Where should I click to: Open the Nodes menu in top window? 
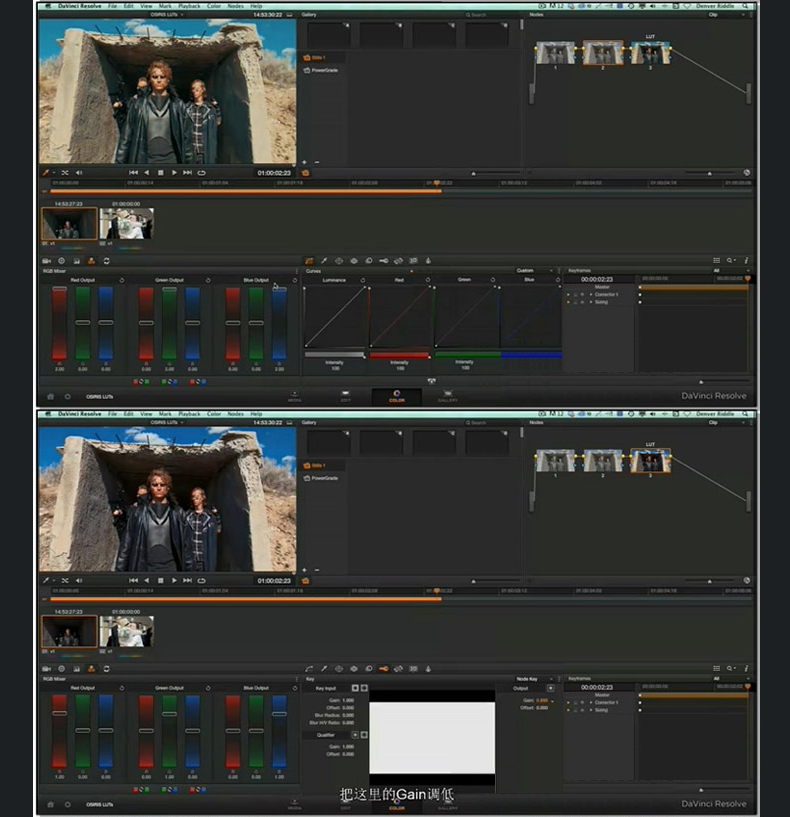click(x=236, y=6)
